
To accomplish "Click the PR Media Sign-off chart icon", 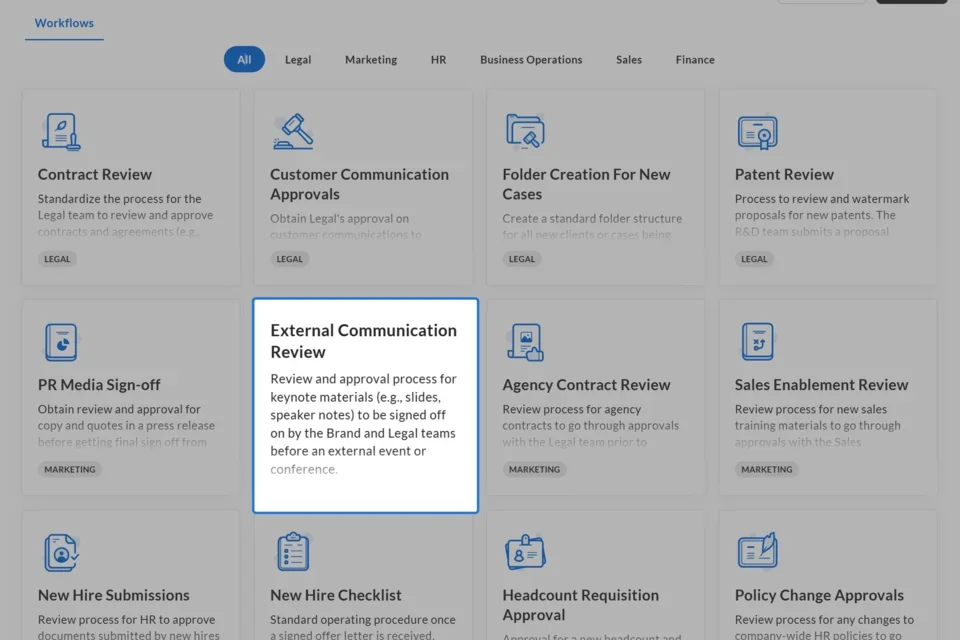I will click(x=61, y=342).
